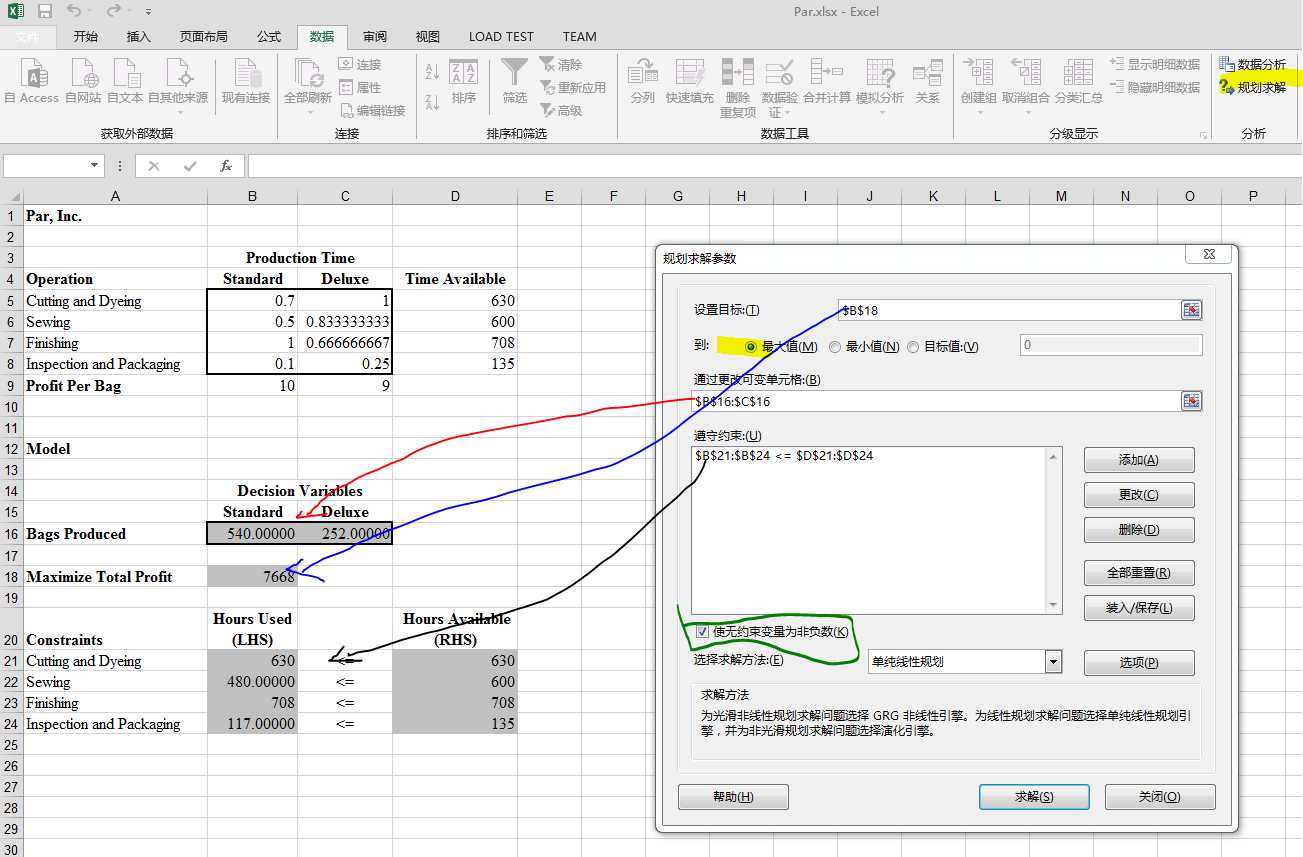Click Consolidate (合并计算)

point(827,82)
